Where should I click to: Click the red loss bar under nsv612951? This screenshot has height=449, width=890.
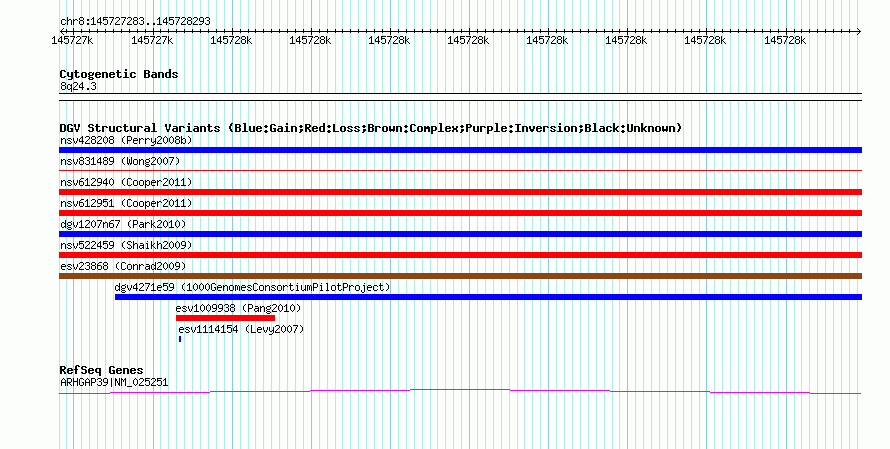pos(460,213)
